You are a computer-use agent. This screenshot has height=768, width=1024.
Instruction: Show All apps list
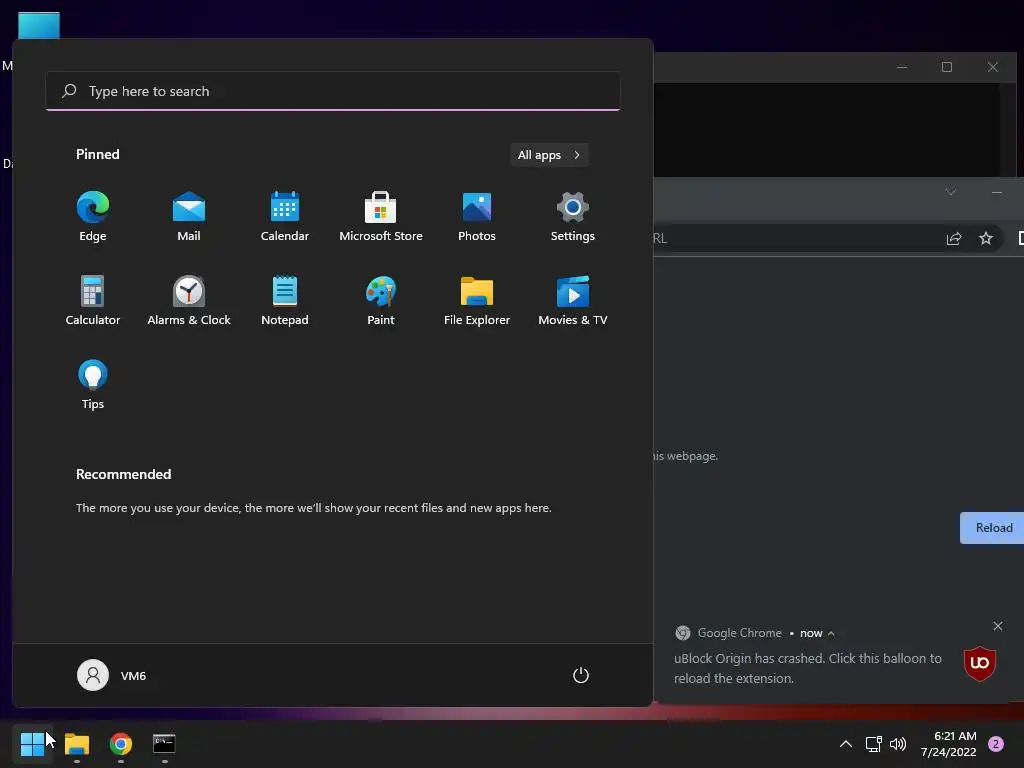coord(549,155)
